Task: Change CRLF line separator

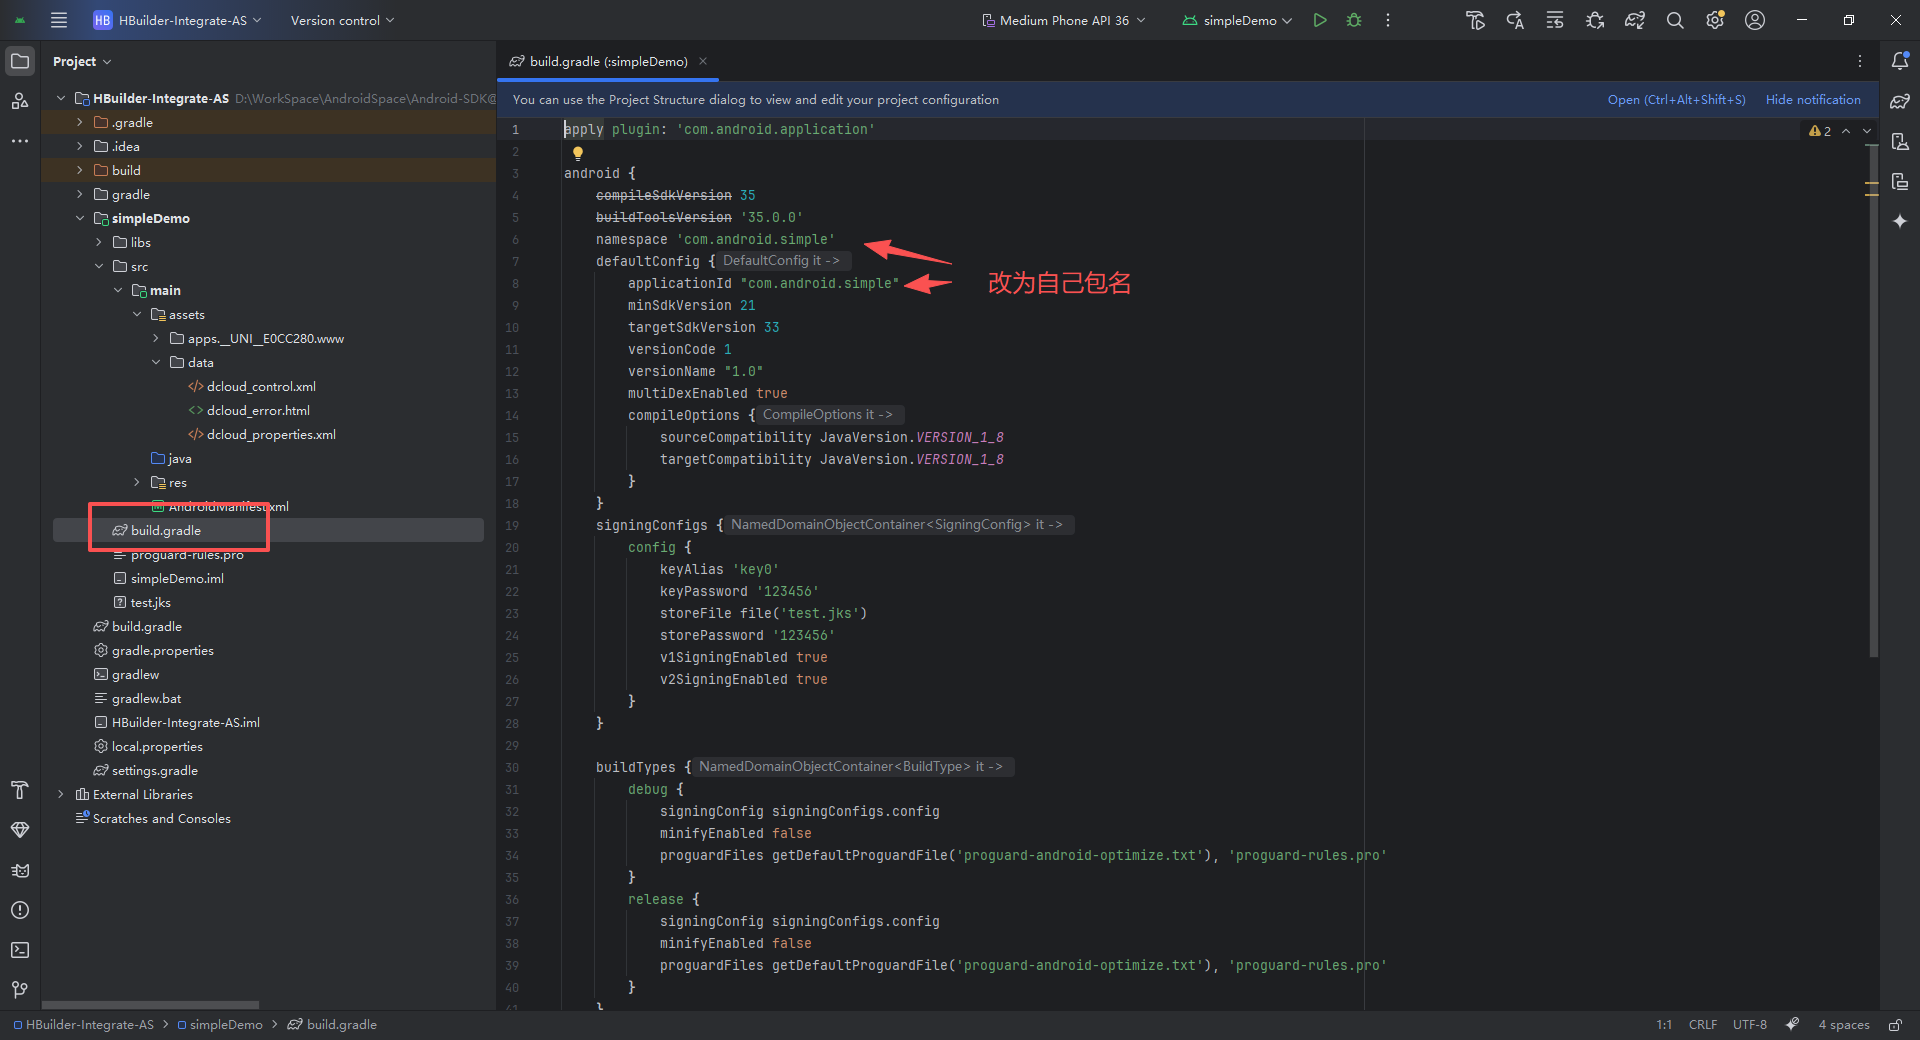Action: click(x=1703, y=1025)
